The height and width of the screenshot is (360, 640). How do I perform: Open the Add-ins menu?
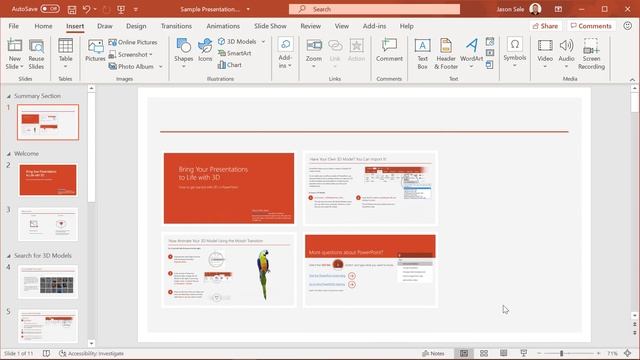point(285,53)
